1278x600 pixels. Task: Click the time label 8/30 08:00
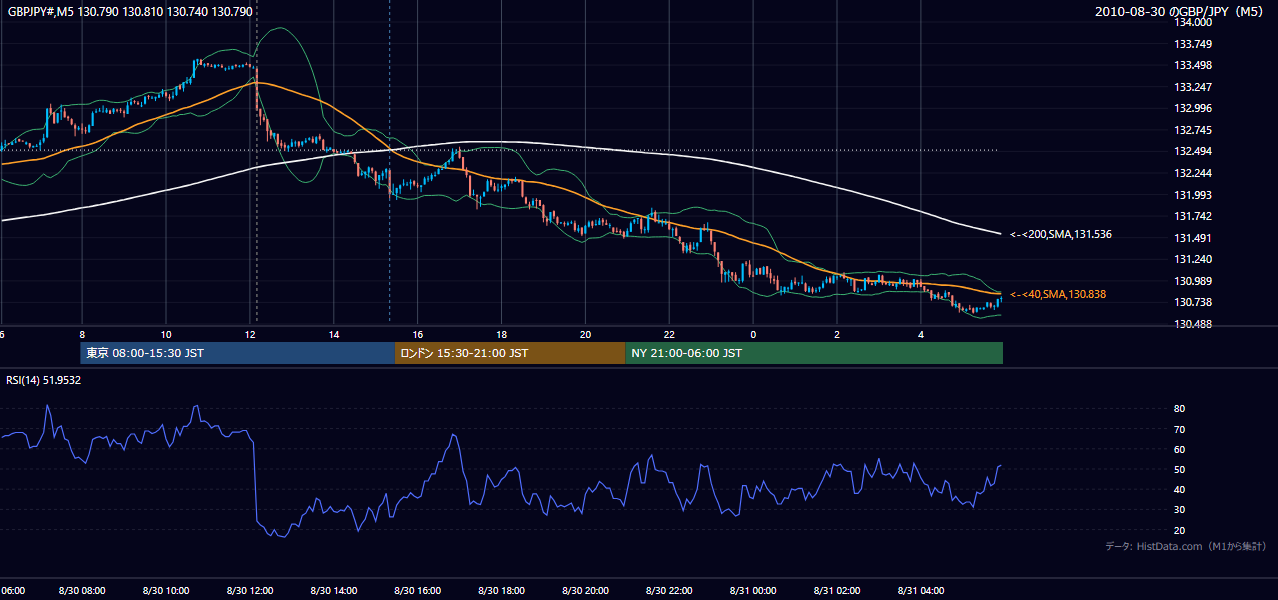point(82,590)
